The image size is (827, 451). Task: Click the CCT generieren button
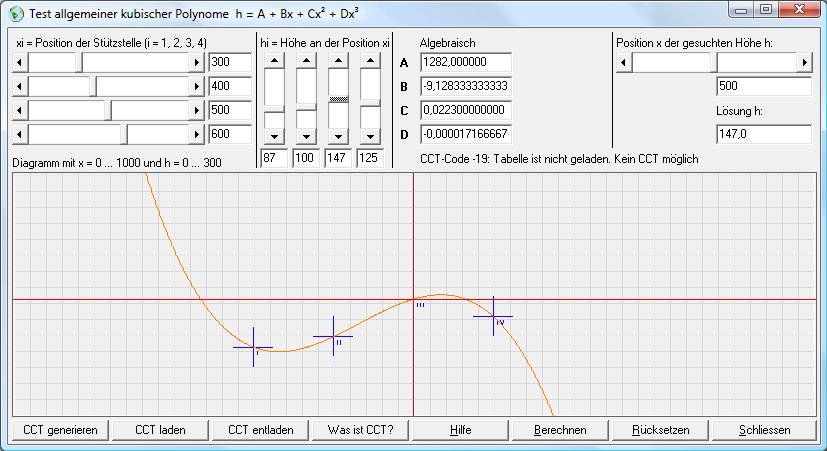point(60,430)
